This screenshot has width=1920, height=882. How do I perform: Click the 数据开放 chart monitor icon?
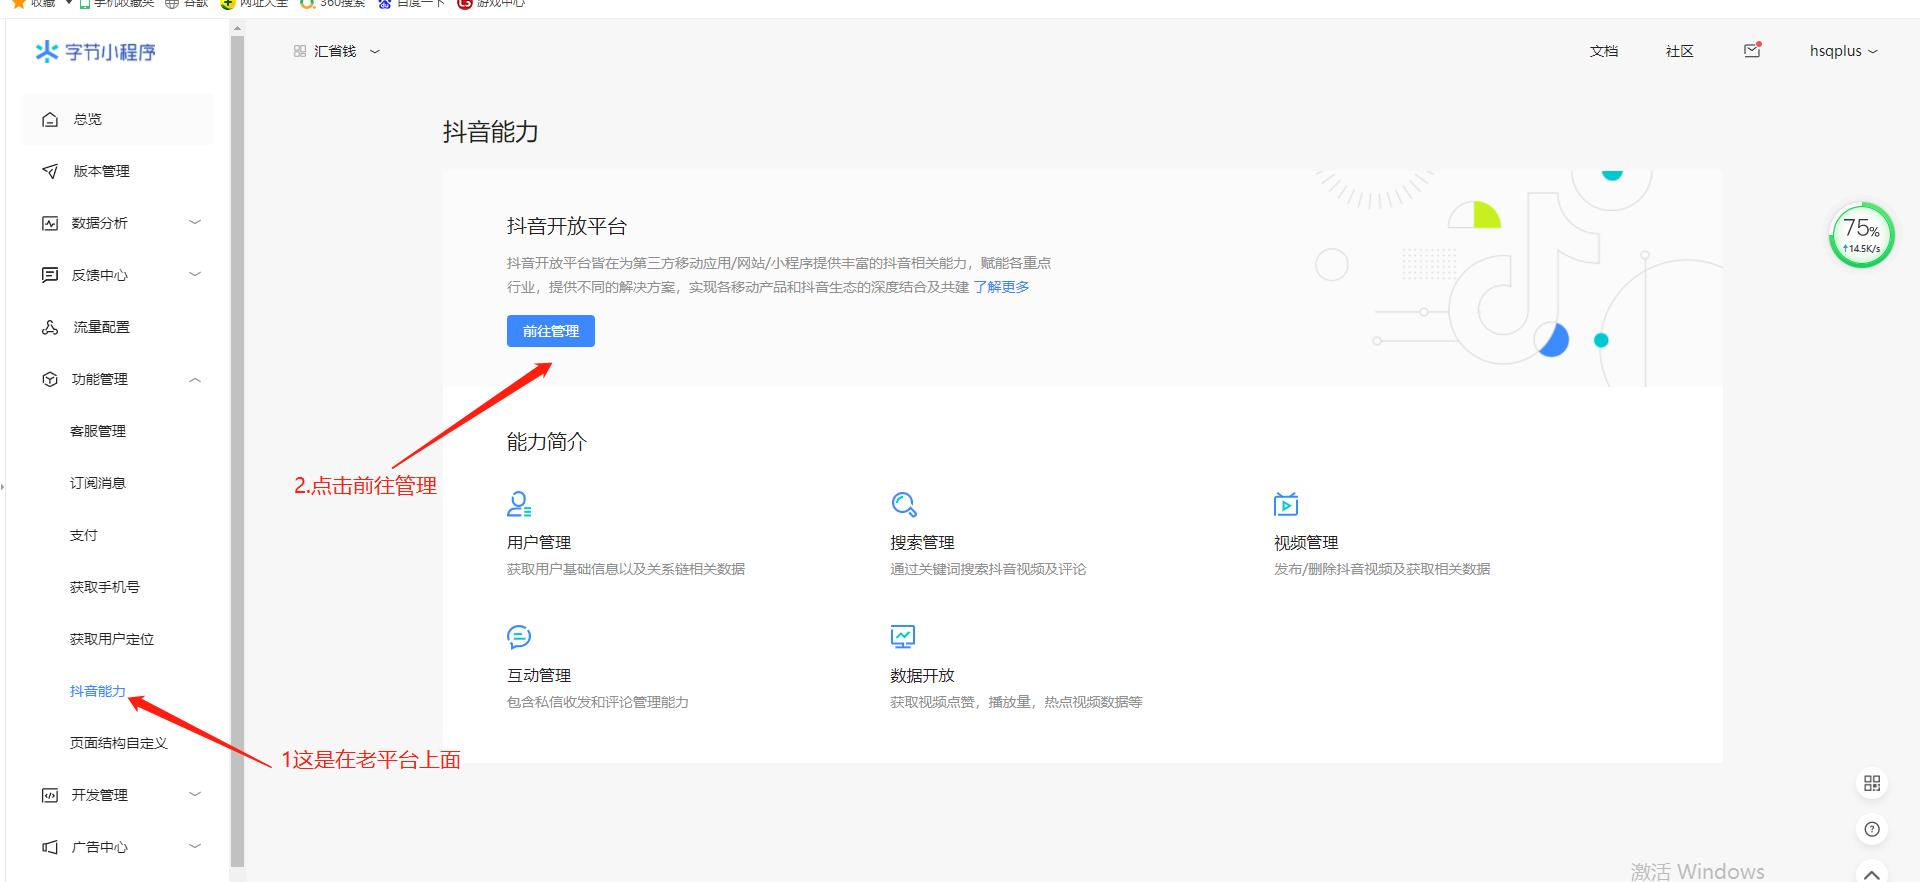coord(902,637)
